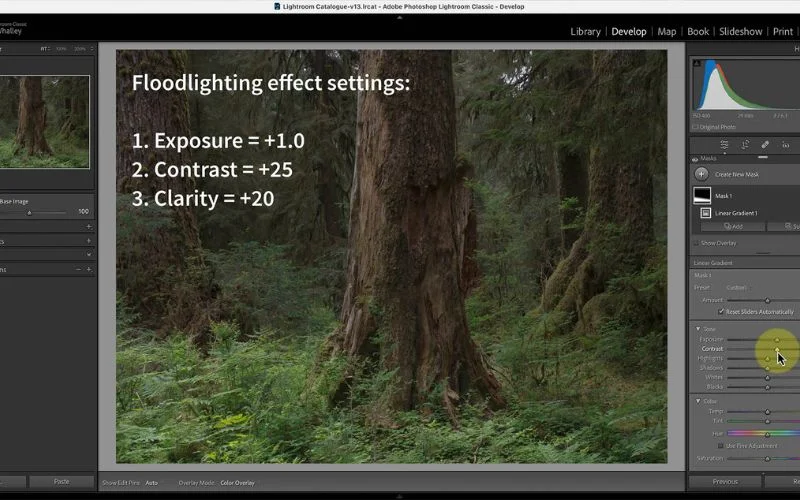Uncheck Reset Sliders Automatically
Image resolution: width=800 pixels, height=500 pixels.
click(x=720, y=312)
